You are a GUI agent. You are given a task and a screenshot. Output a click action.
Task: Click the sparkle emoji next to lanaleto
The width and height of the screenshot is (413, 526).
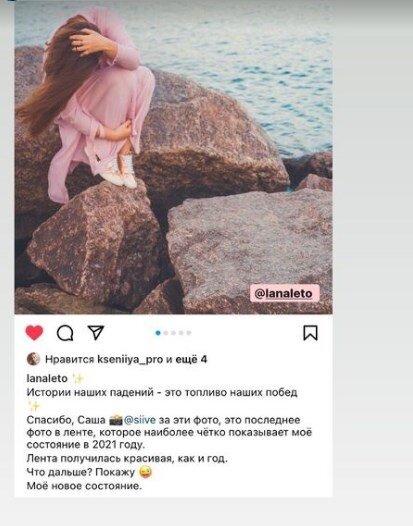pos(78,378)
